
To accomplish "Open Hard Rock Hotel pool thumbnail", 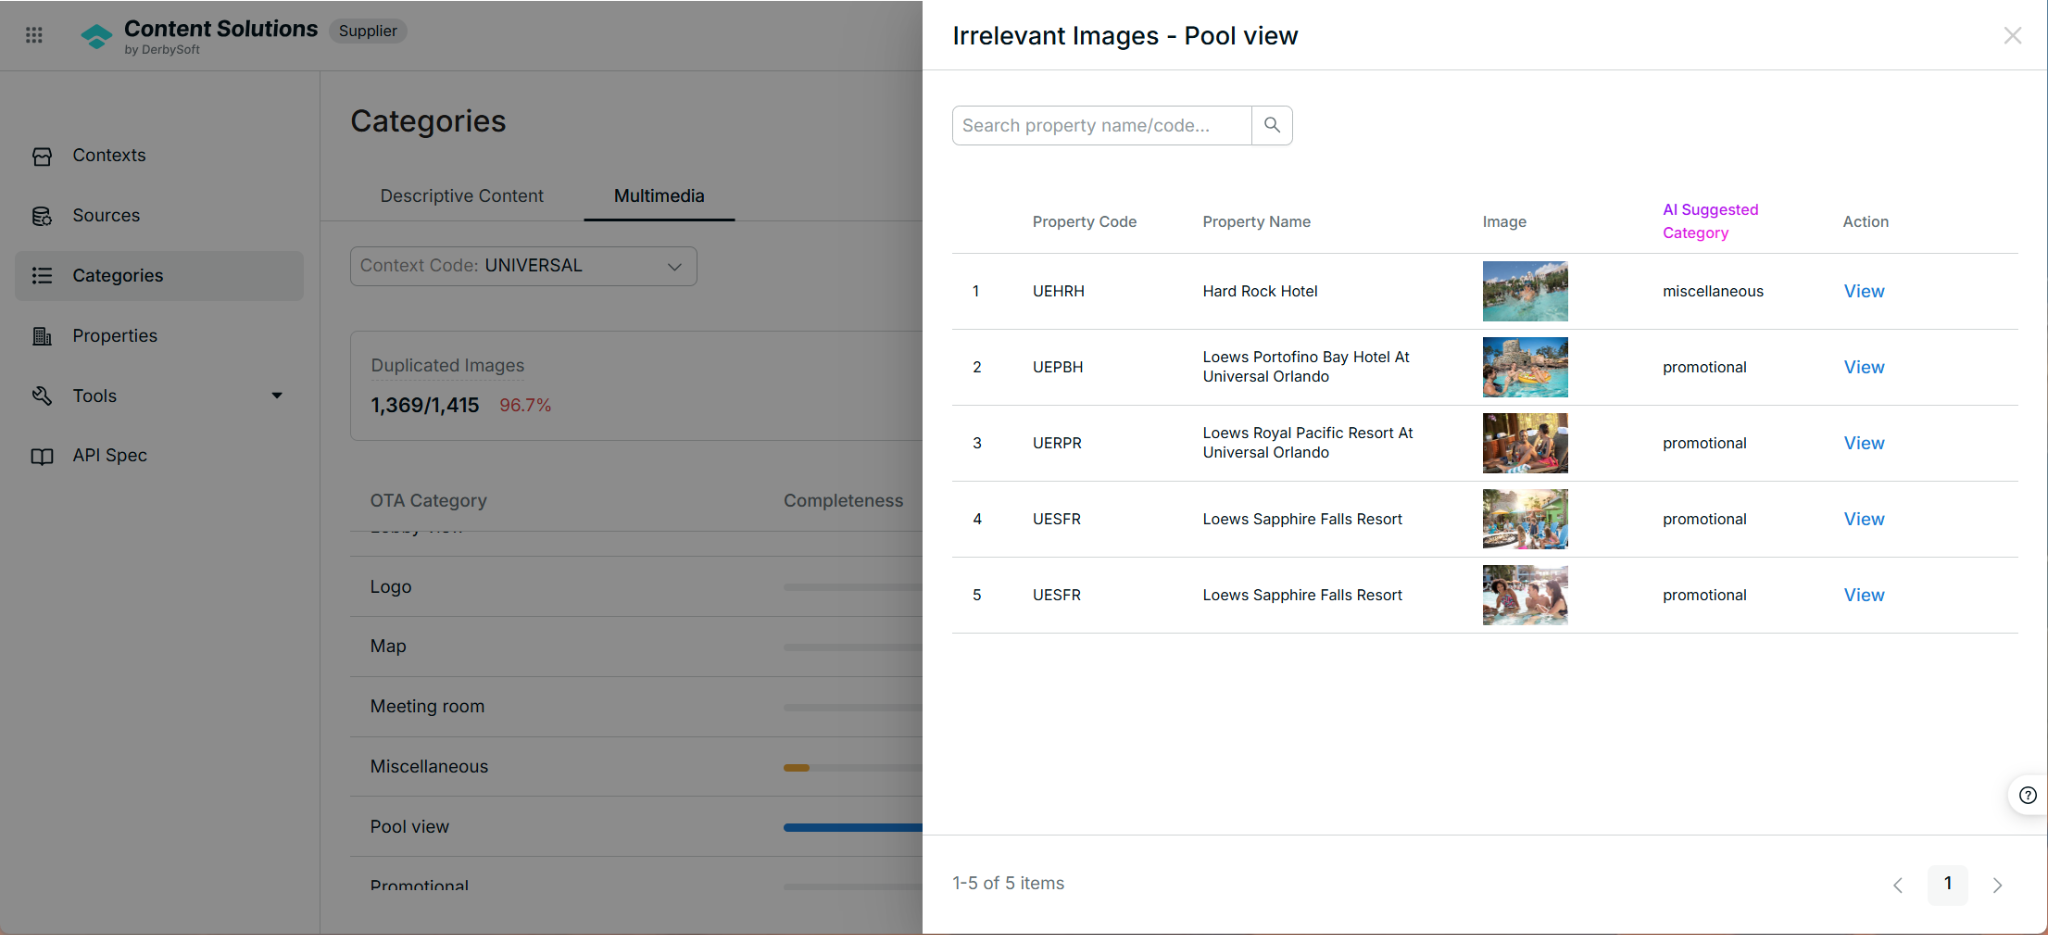I will [1525, 291].
